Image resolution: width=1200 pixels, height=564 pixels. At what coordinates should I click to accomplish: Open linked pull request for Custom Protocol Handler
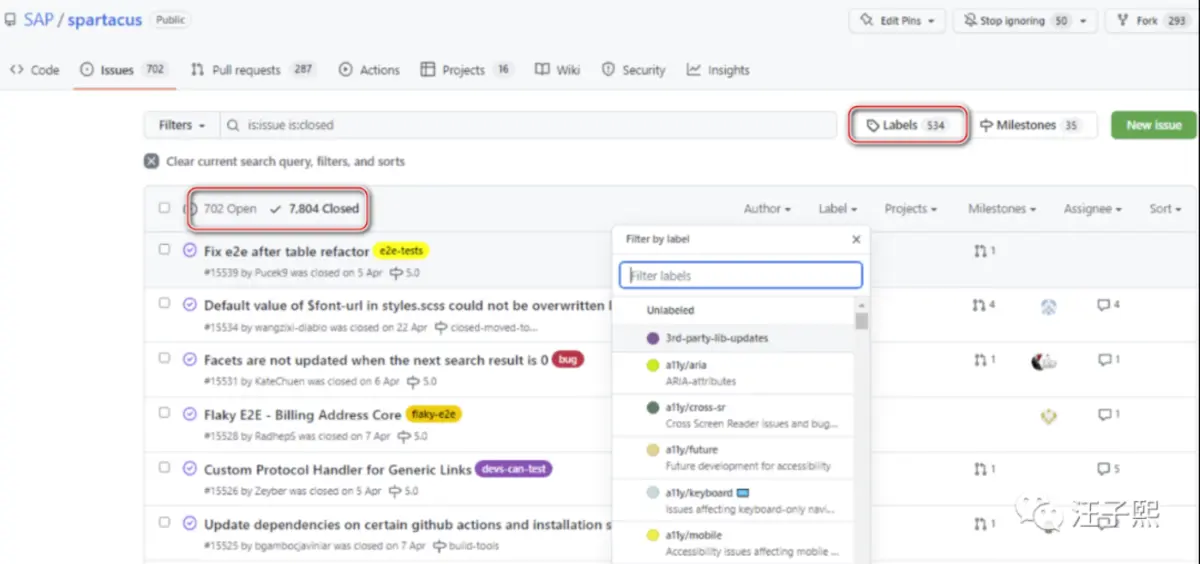(x=984, y=468)
